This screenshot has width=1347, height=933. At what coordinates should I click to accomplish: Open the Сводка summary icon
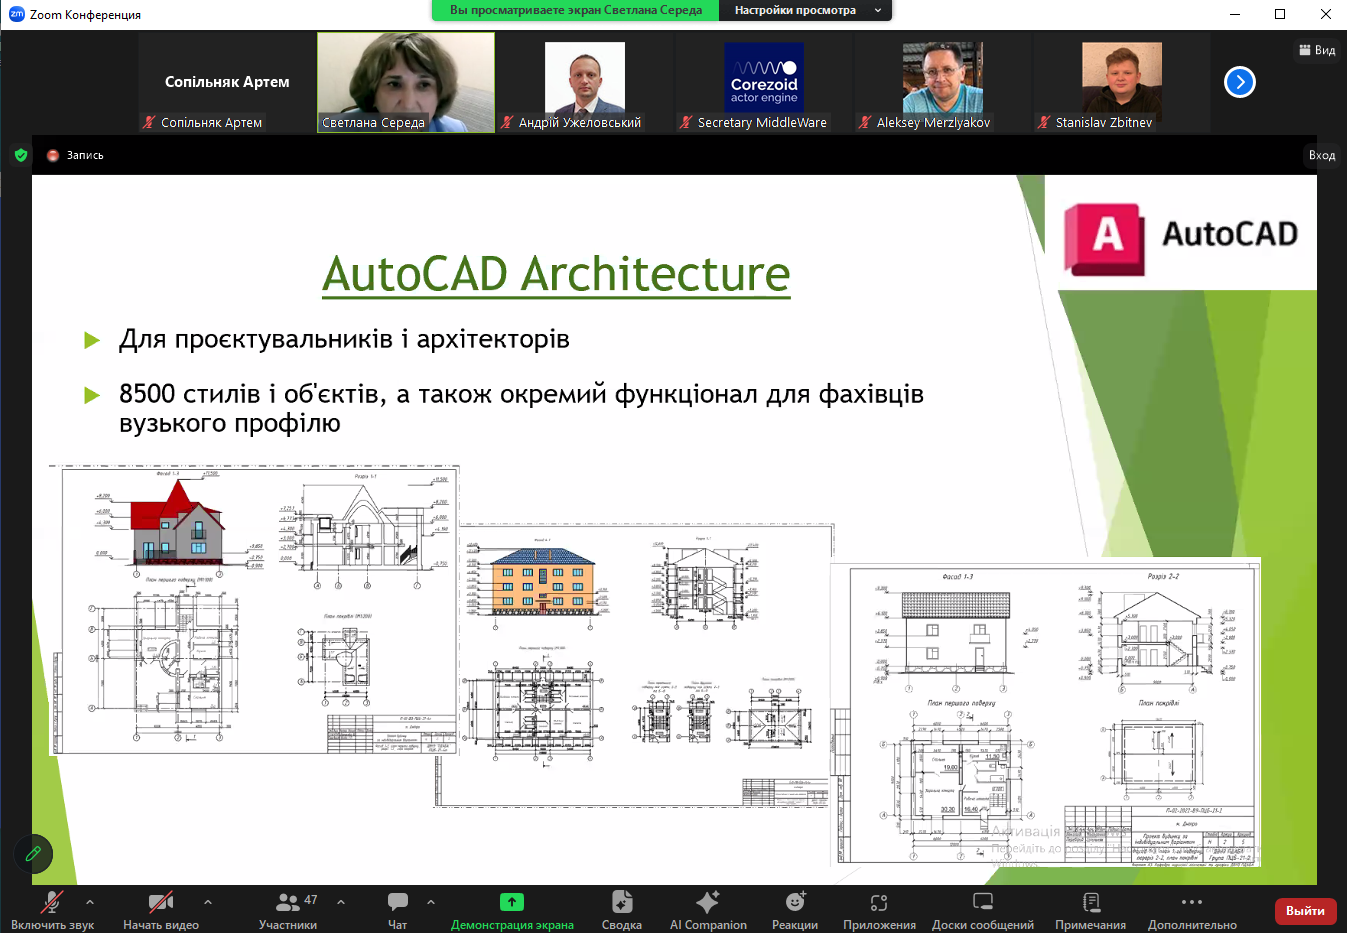coord(622,902)
